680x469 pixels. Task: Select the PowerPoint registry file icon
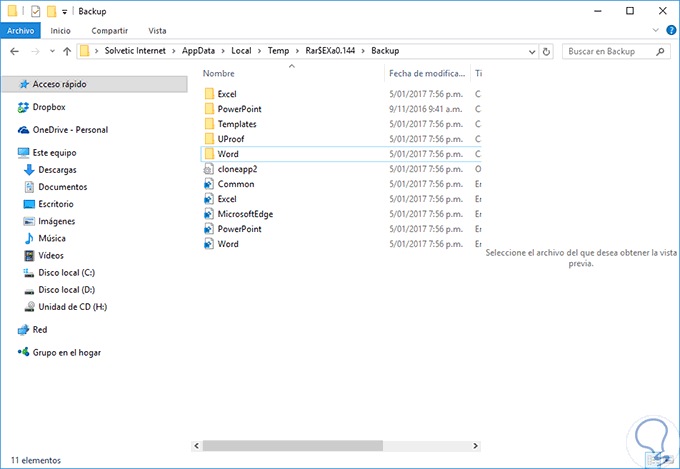209,229
